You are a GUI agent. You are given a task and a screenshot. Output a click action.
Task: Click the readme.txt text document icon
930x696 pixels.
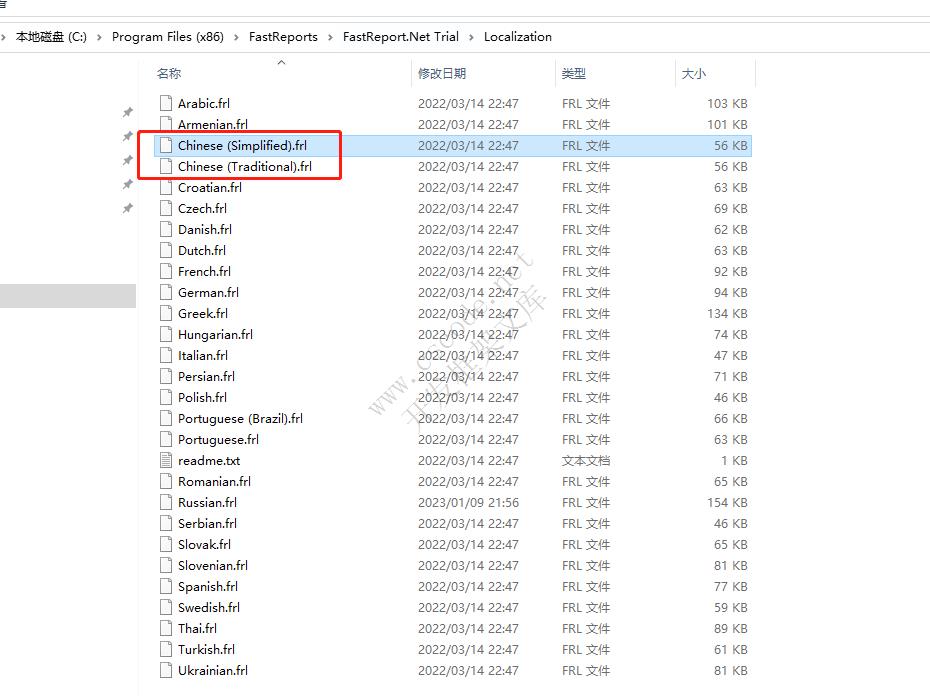(x=165, y=460)
